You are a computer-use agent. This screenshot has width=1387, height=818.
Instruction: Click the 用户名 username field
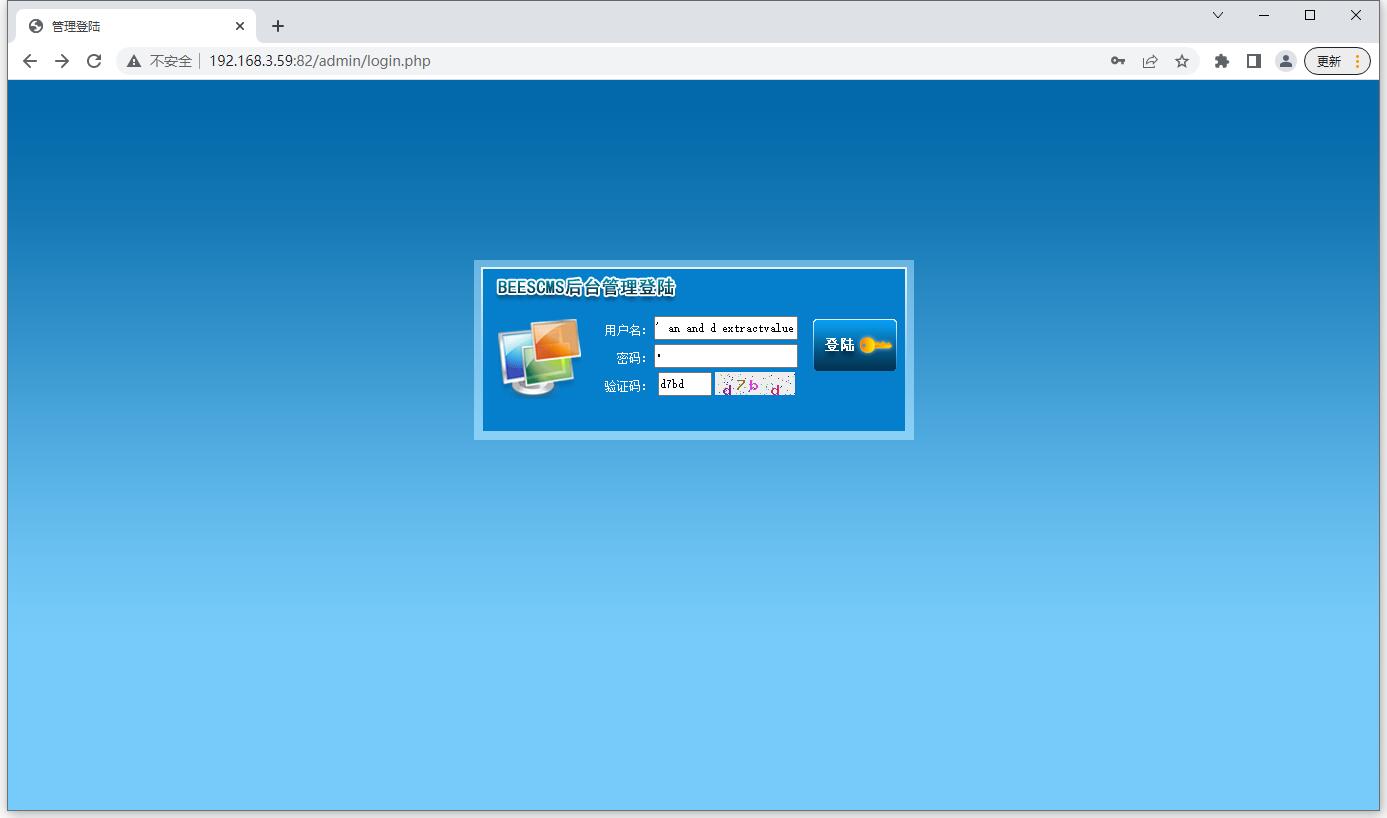click(726, 328)
